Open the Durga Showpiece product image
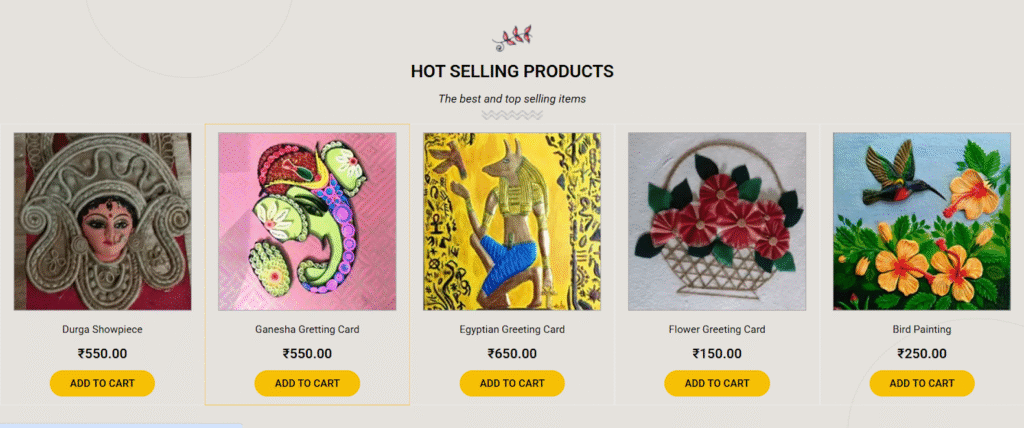The height and width of the screenshot is (428, 1024). [x=102, y=221]
